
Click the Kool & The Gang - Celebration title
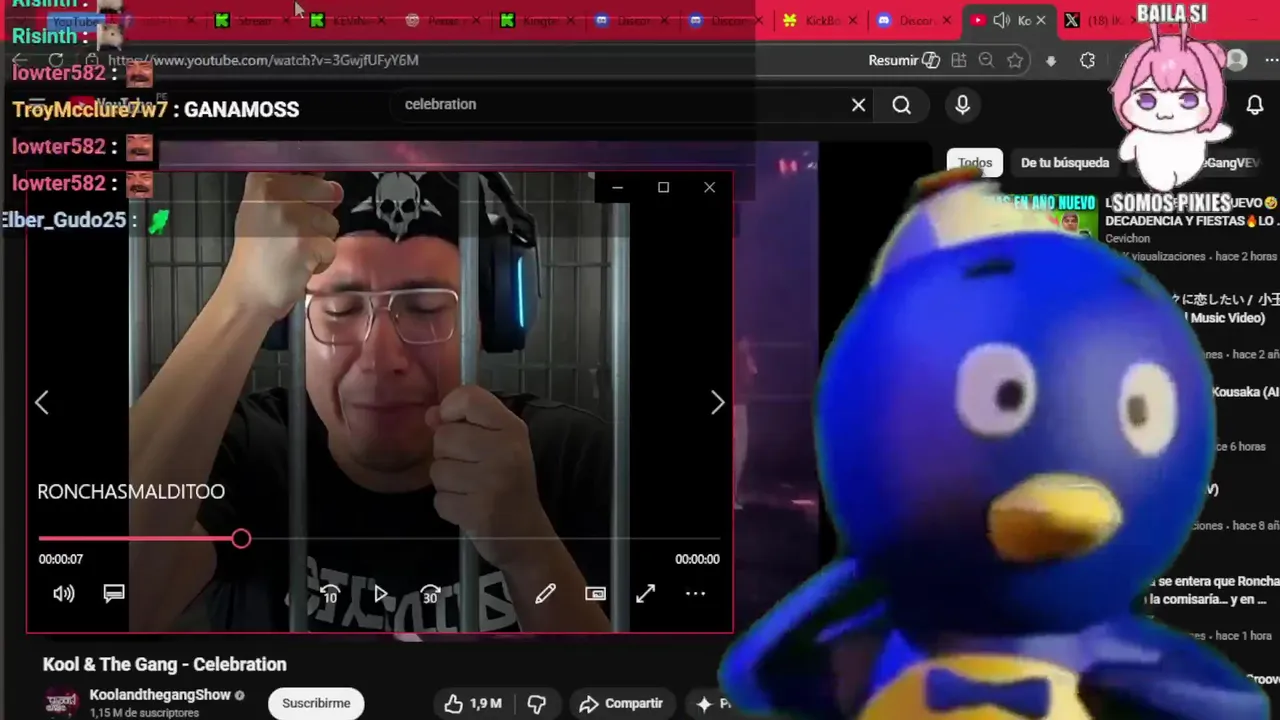coord(164,664)
